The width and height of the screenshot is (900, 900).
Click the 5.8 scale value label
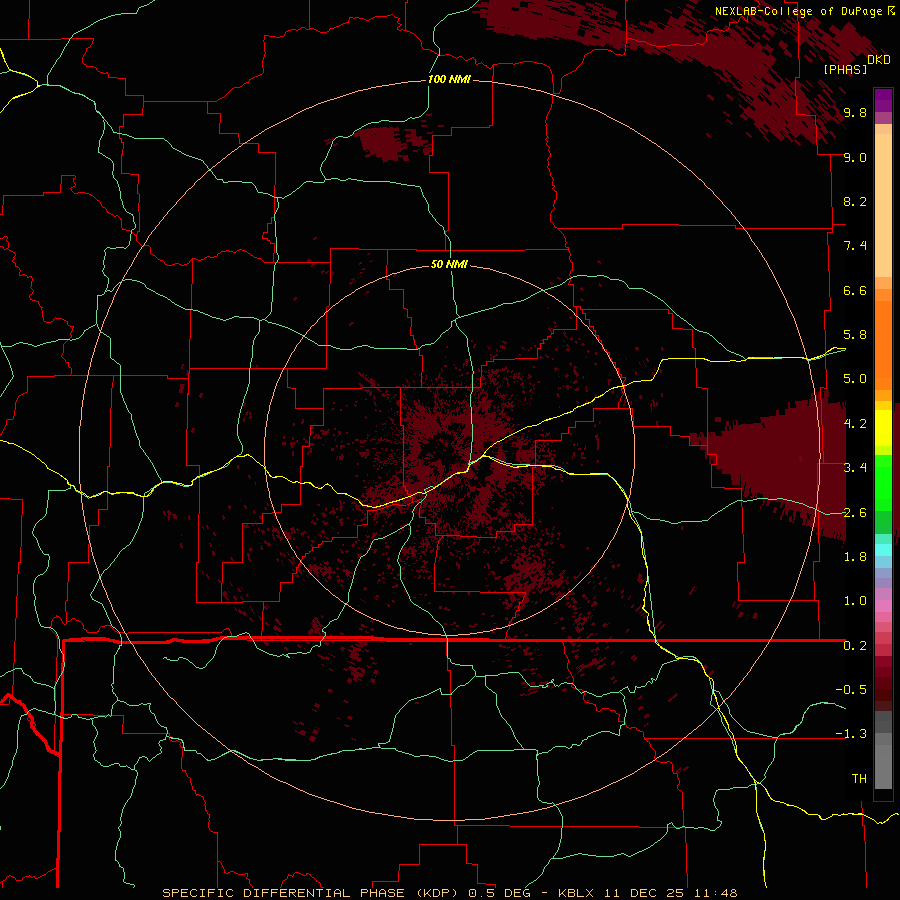(855, 335)
